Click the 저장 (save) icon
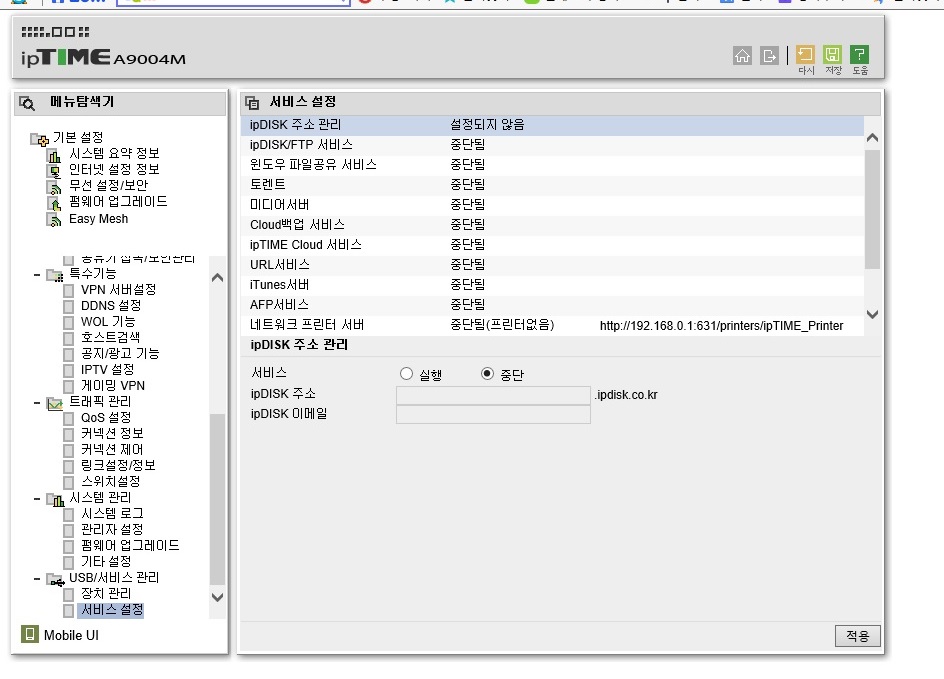Viewport: 944px width, 679px height. 833,54
